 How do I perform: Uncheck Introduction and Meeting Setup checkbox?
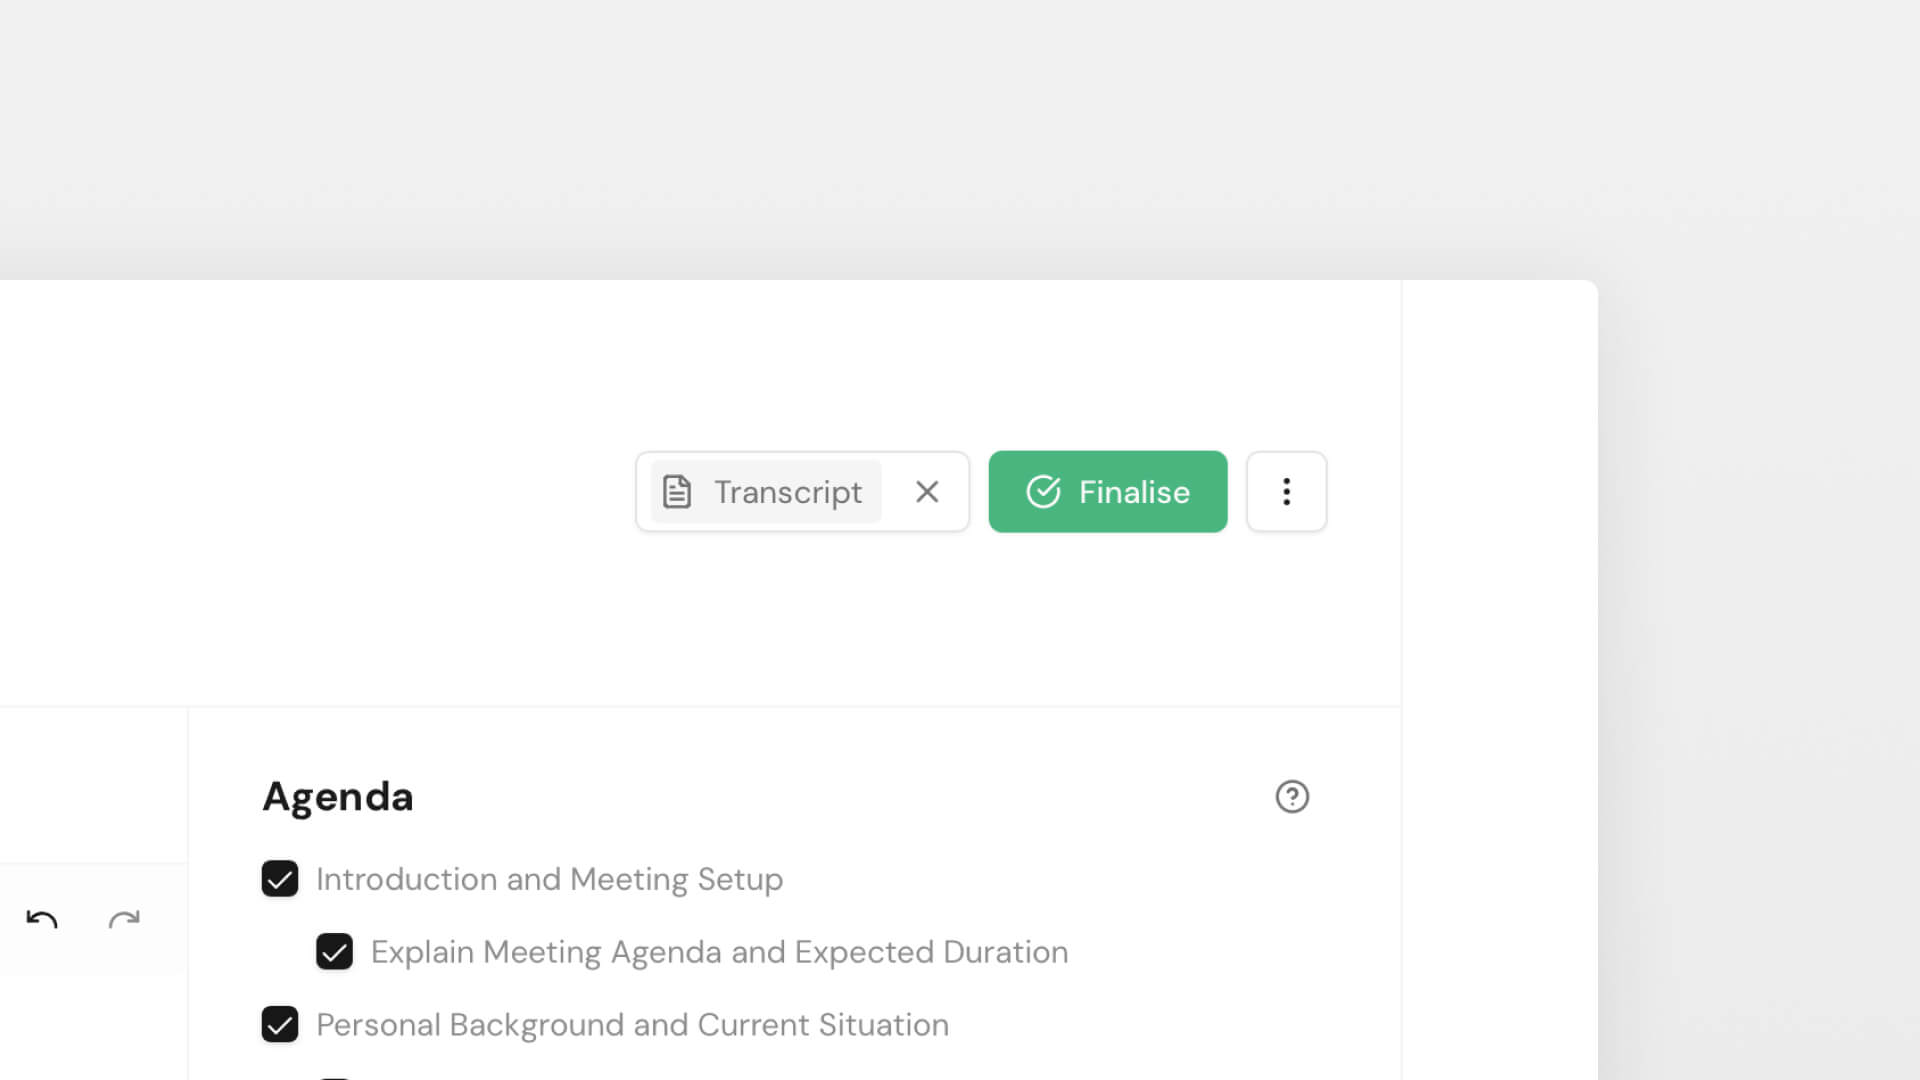click(280, 879)
